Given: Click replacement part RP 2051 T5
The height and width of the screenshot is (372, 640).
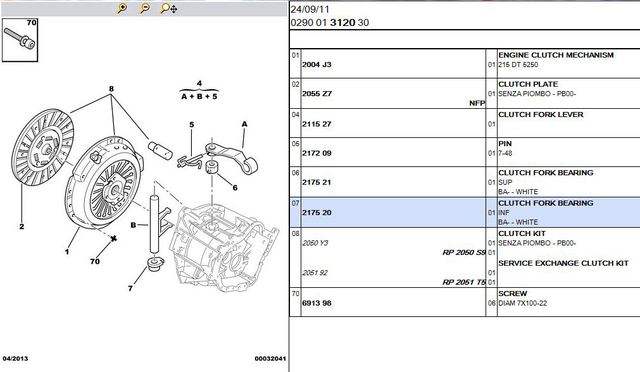Looking at the screenshot, I should (464, 282).
